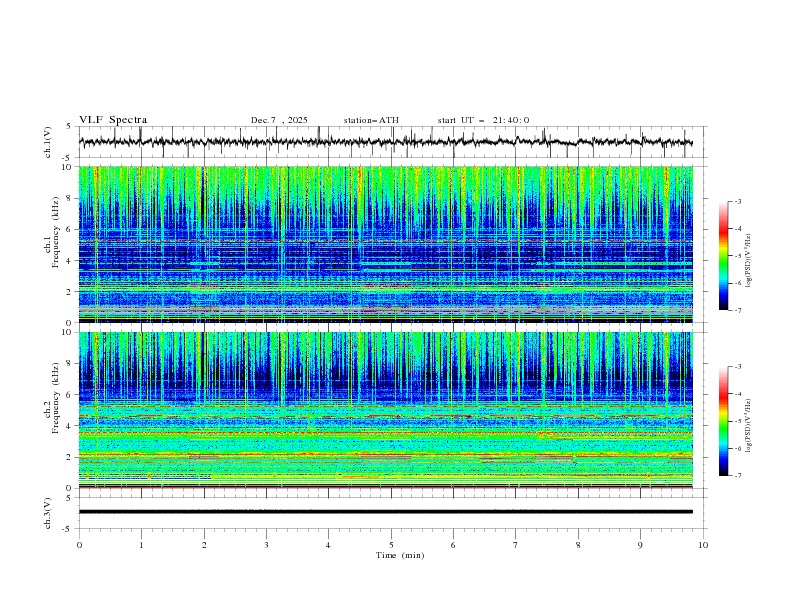Click time axis tick label '8'
Screen dimensions: 792x612
tap(578, 545)
